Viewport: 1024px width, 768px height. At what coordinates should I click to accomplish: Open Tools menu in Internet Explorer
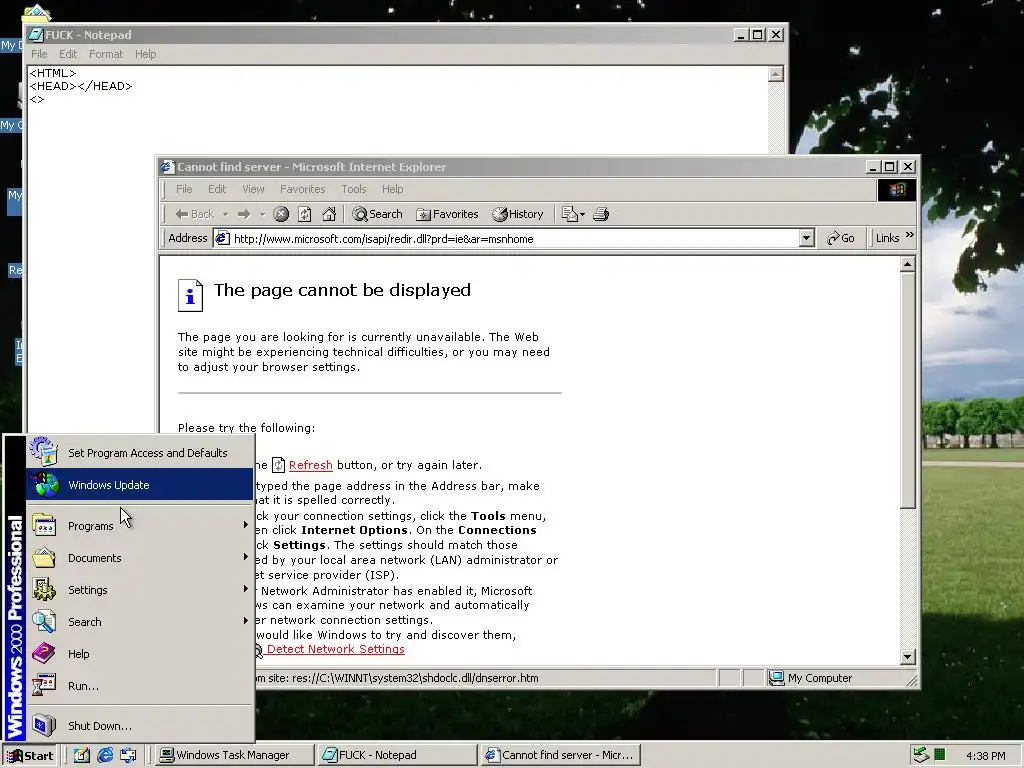pos(353,189)
